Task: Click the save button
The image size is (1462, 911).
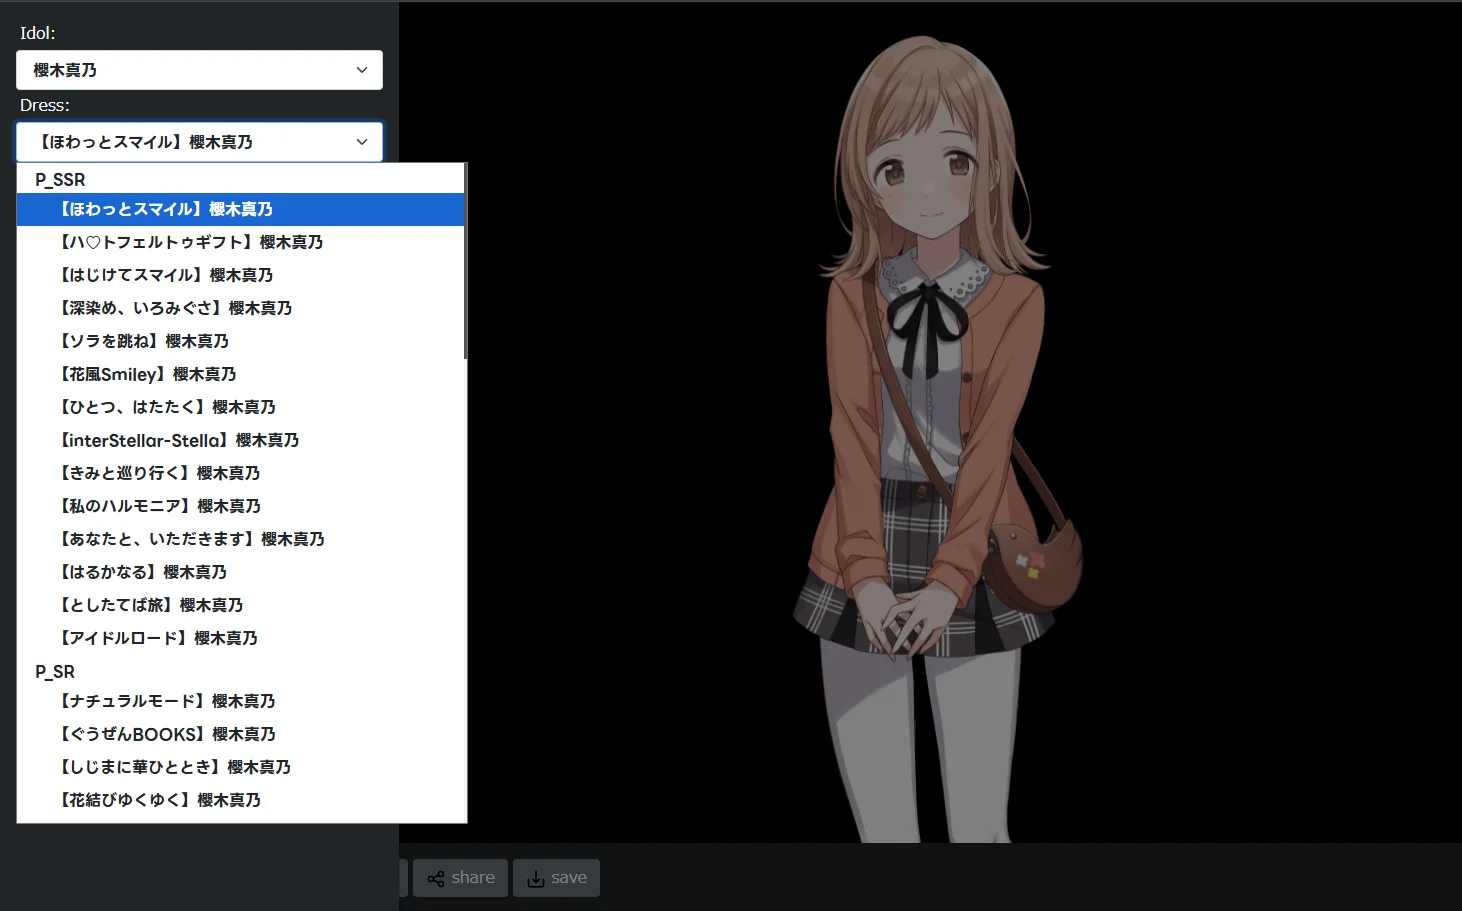Action: click(x=556, y=878)
